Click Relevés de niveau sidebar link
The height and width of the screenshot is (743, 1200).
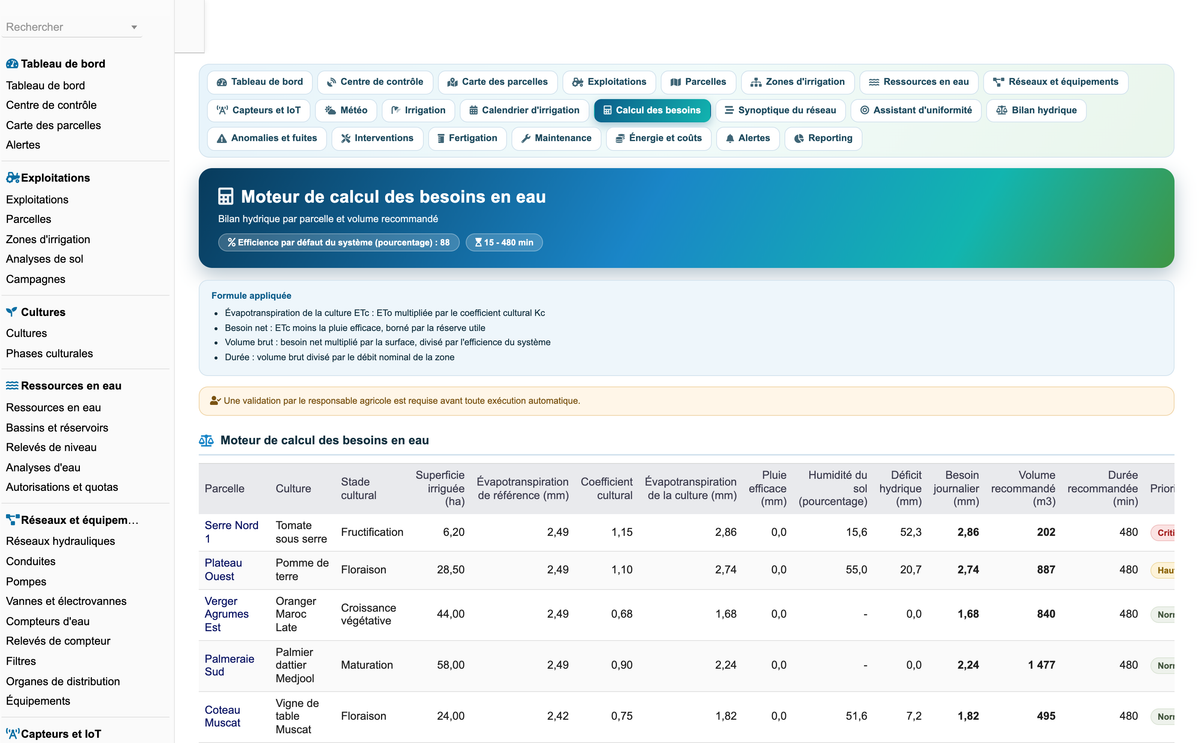(x=52, y=448)
